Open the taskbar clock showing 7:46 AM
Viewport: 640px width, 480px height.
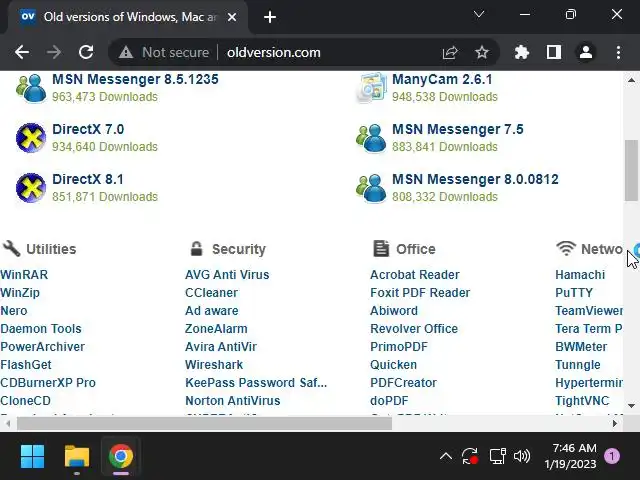pos(570,456)
